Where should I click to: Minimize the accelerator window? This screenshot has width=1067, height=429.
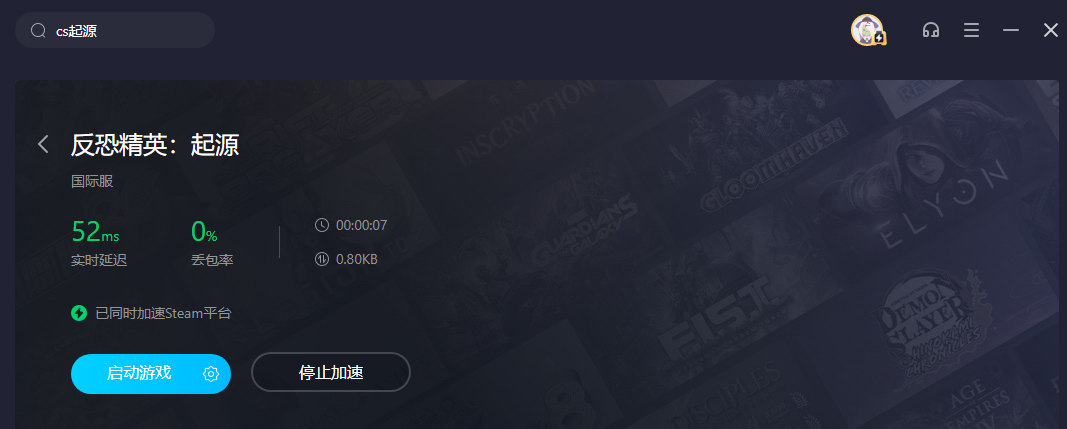pyautogui.click(x=1011, y=30)
